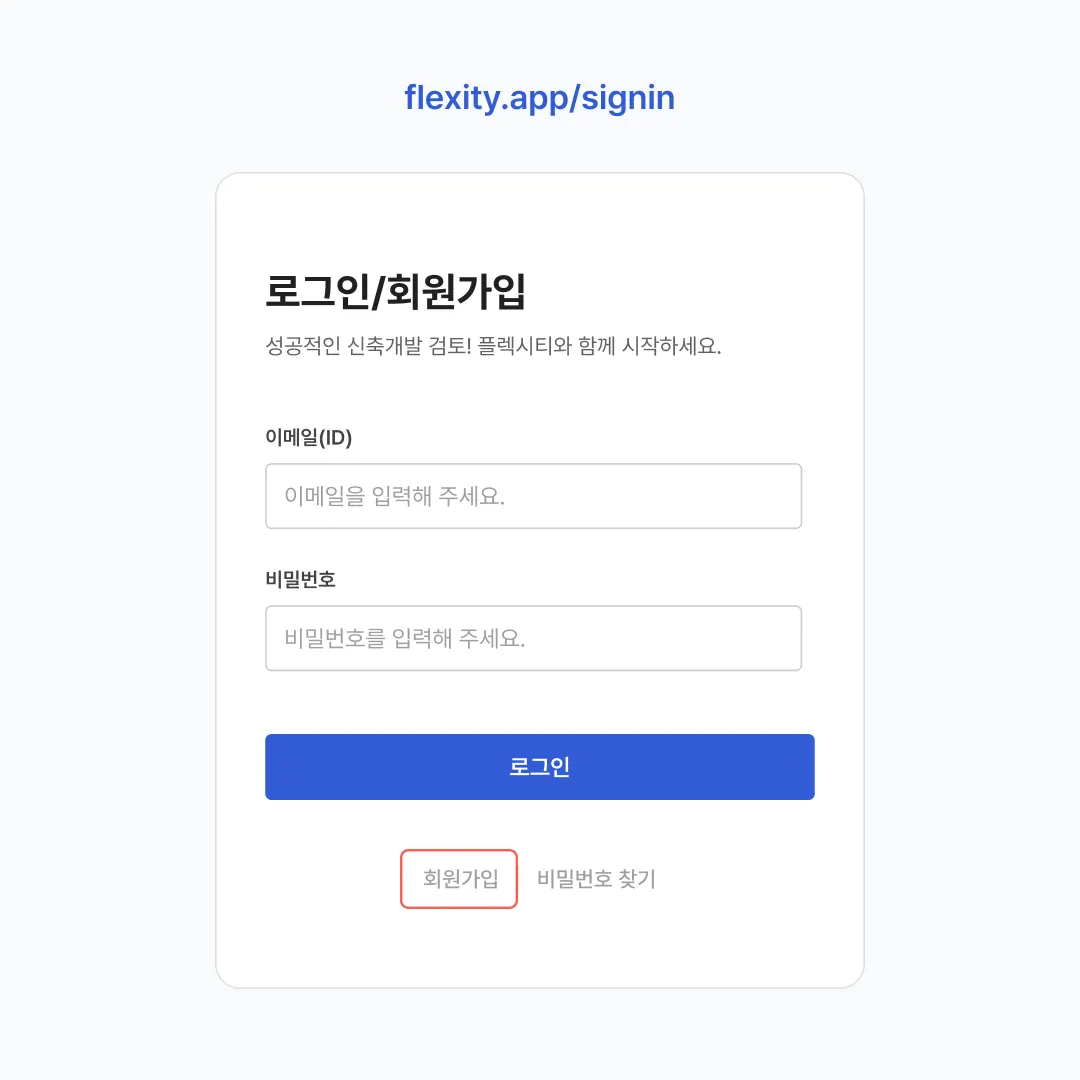Image resolution: width=1080 pixels, height=1080 pixels.
Task: Click the 이메일 email input field
Action: [533, 496]
